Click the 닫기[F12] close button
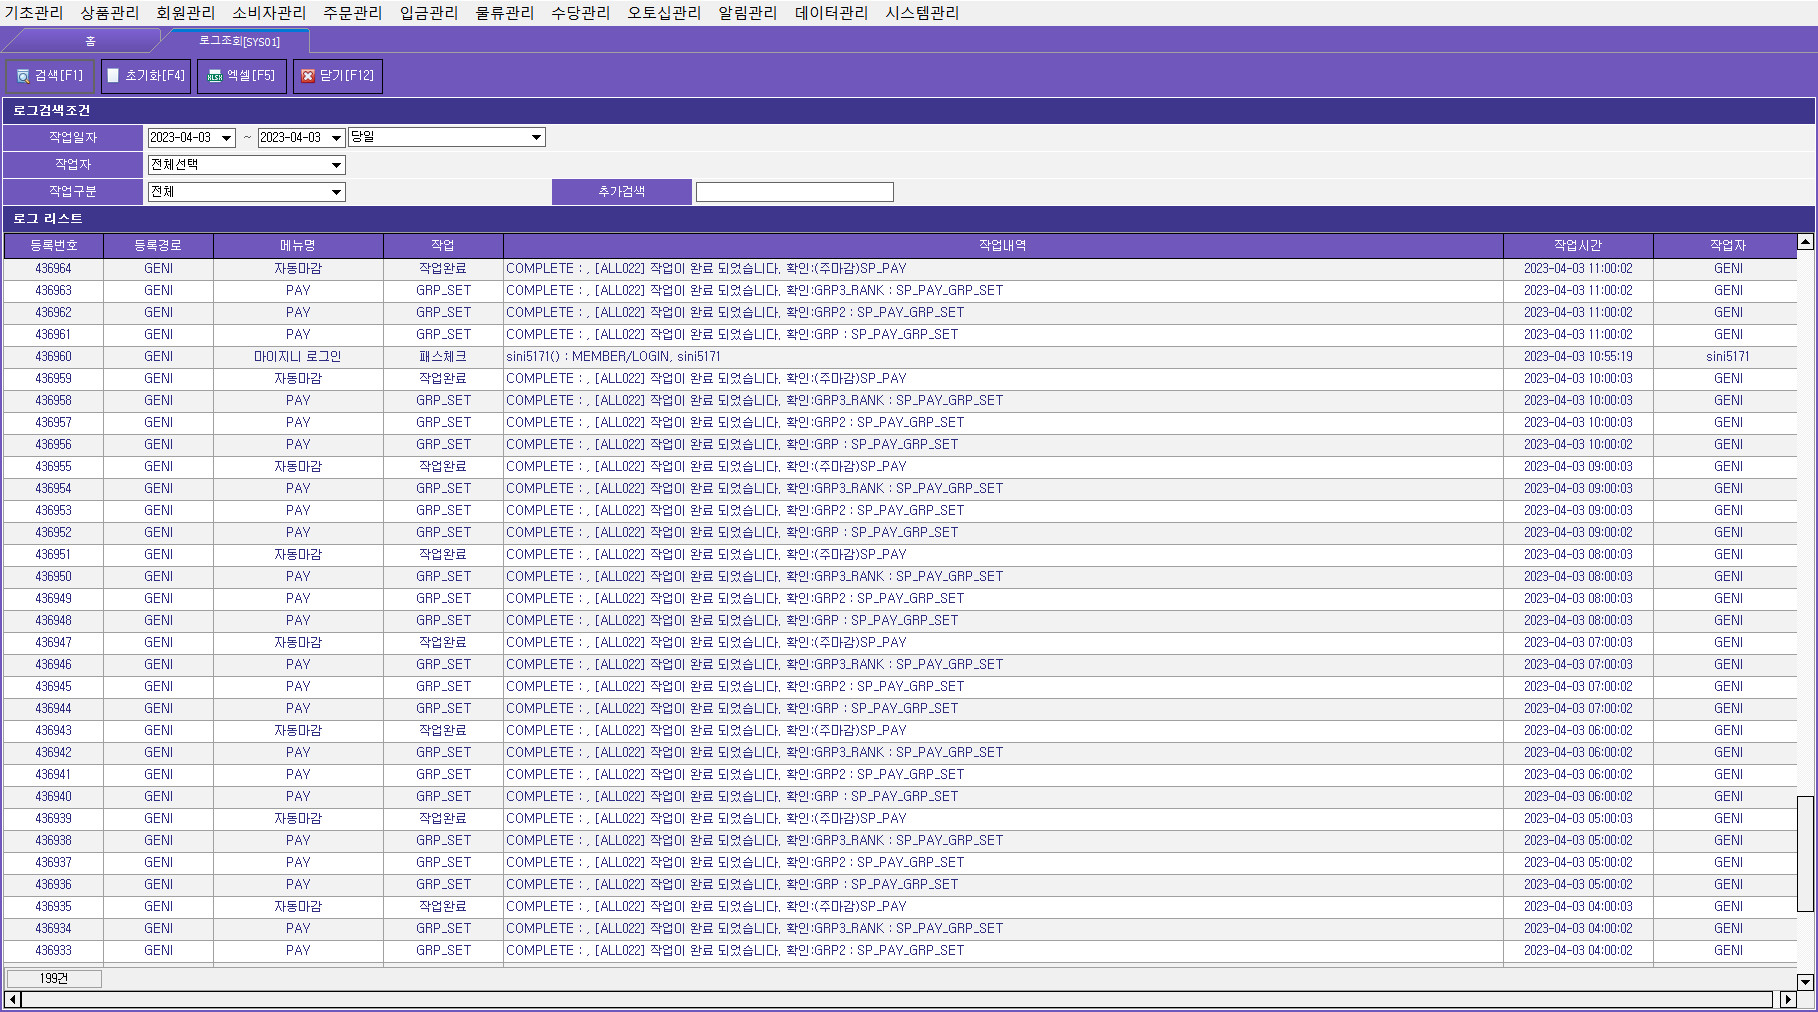 [x=338, y=76]
